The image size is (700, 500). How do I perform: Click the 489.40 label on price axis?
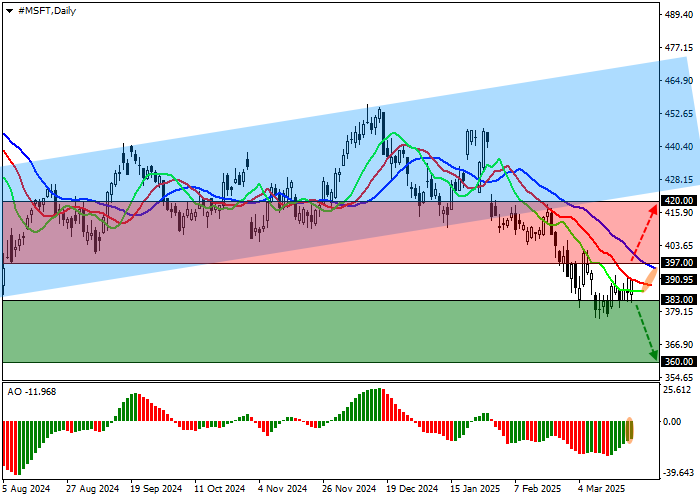pos(679,15)
